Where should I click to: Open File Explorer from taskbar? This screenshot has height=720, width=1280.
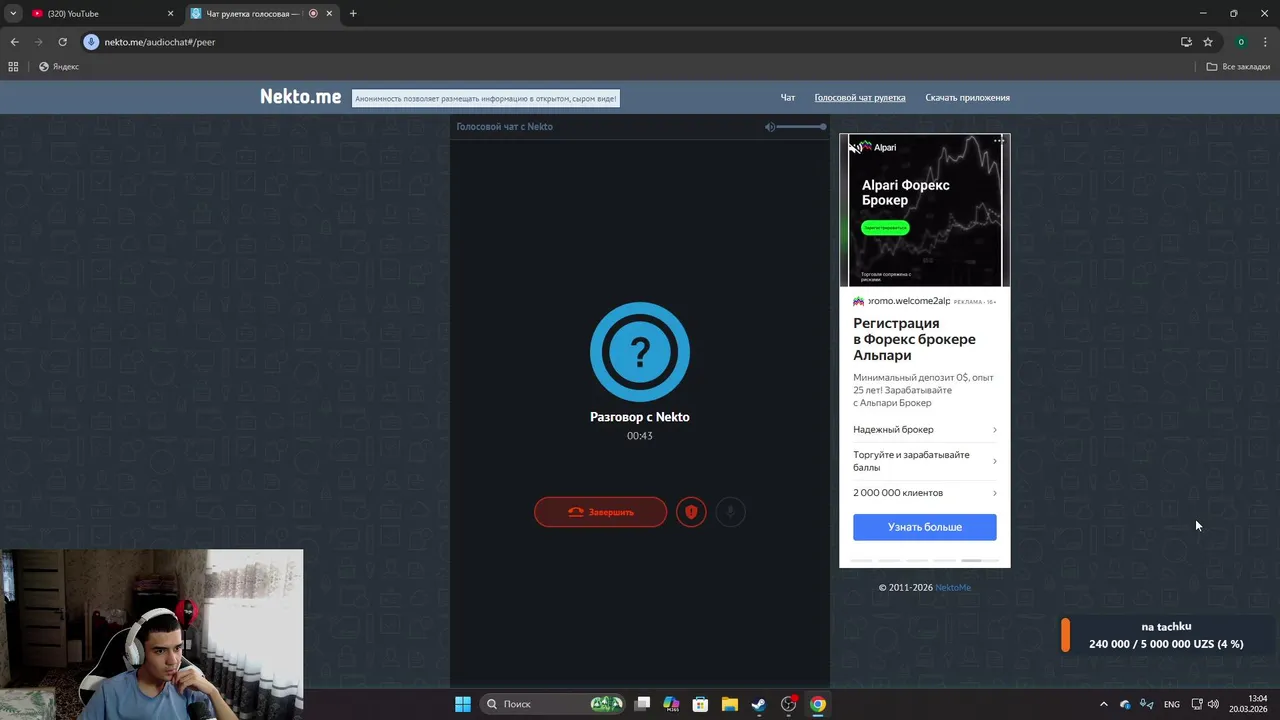tap(730, 704)
